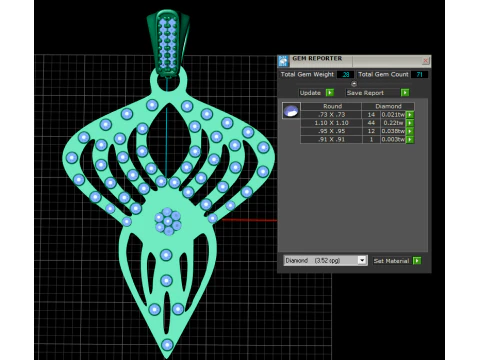Click the count cell showing 12

click(371, 131)
